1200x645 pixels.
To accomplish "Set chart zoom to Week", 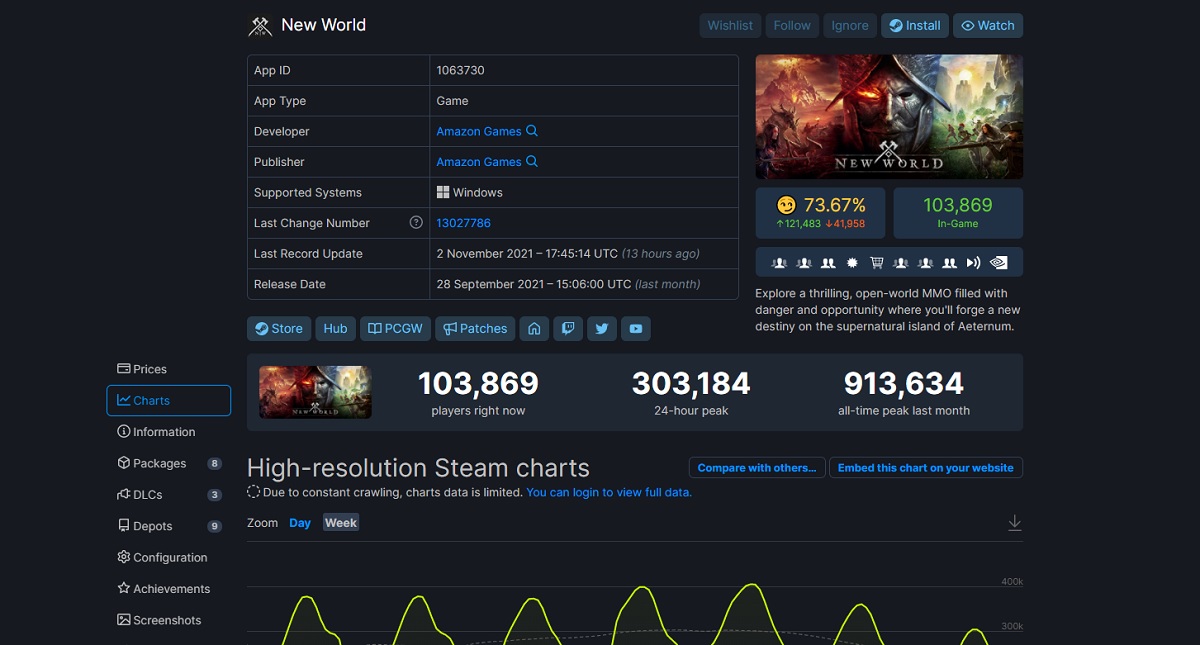I will point(341,523).
